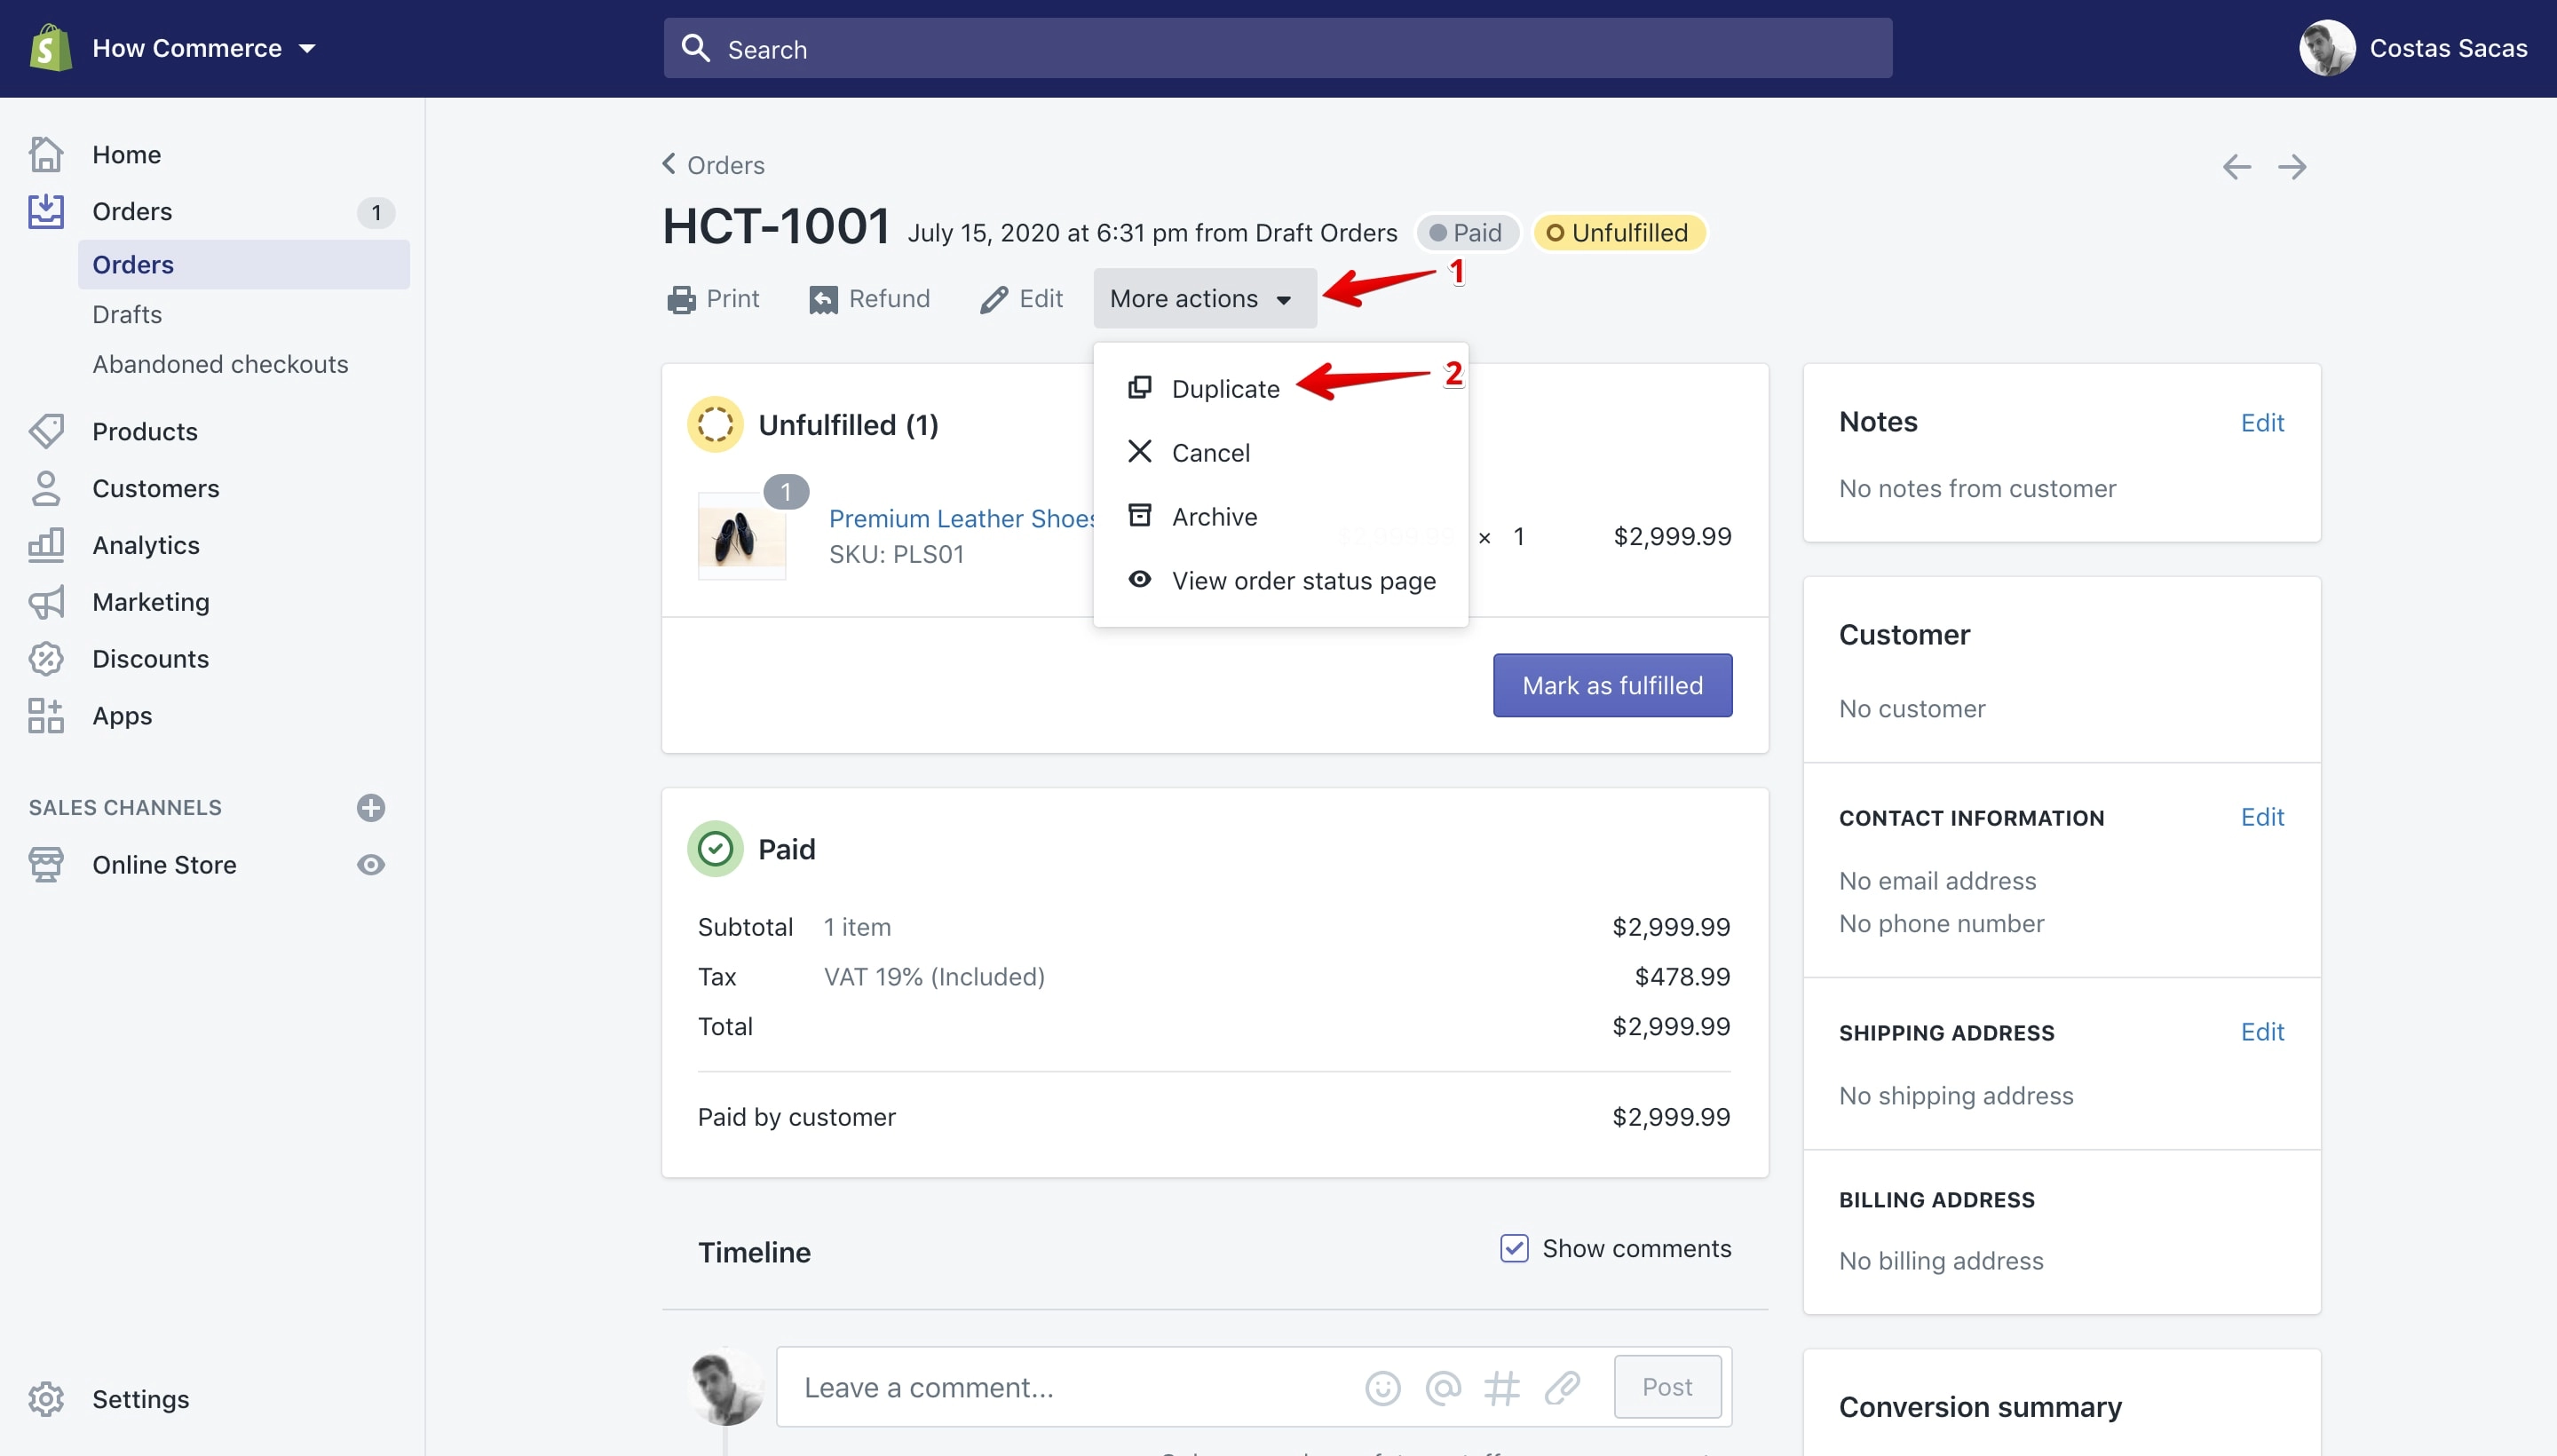The image size is (2557, 1456).
Task: Click the Products tag icon
Action: click(x=46, y=431)
